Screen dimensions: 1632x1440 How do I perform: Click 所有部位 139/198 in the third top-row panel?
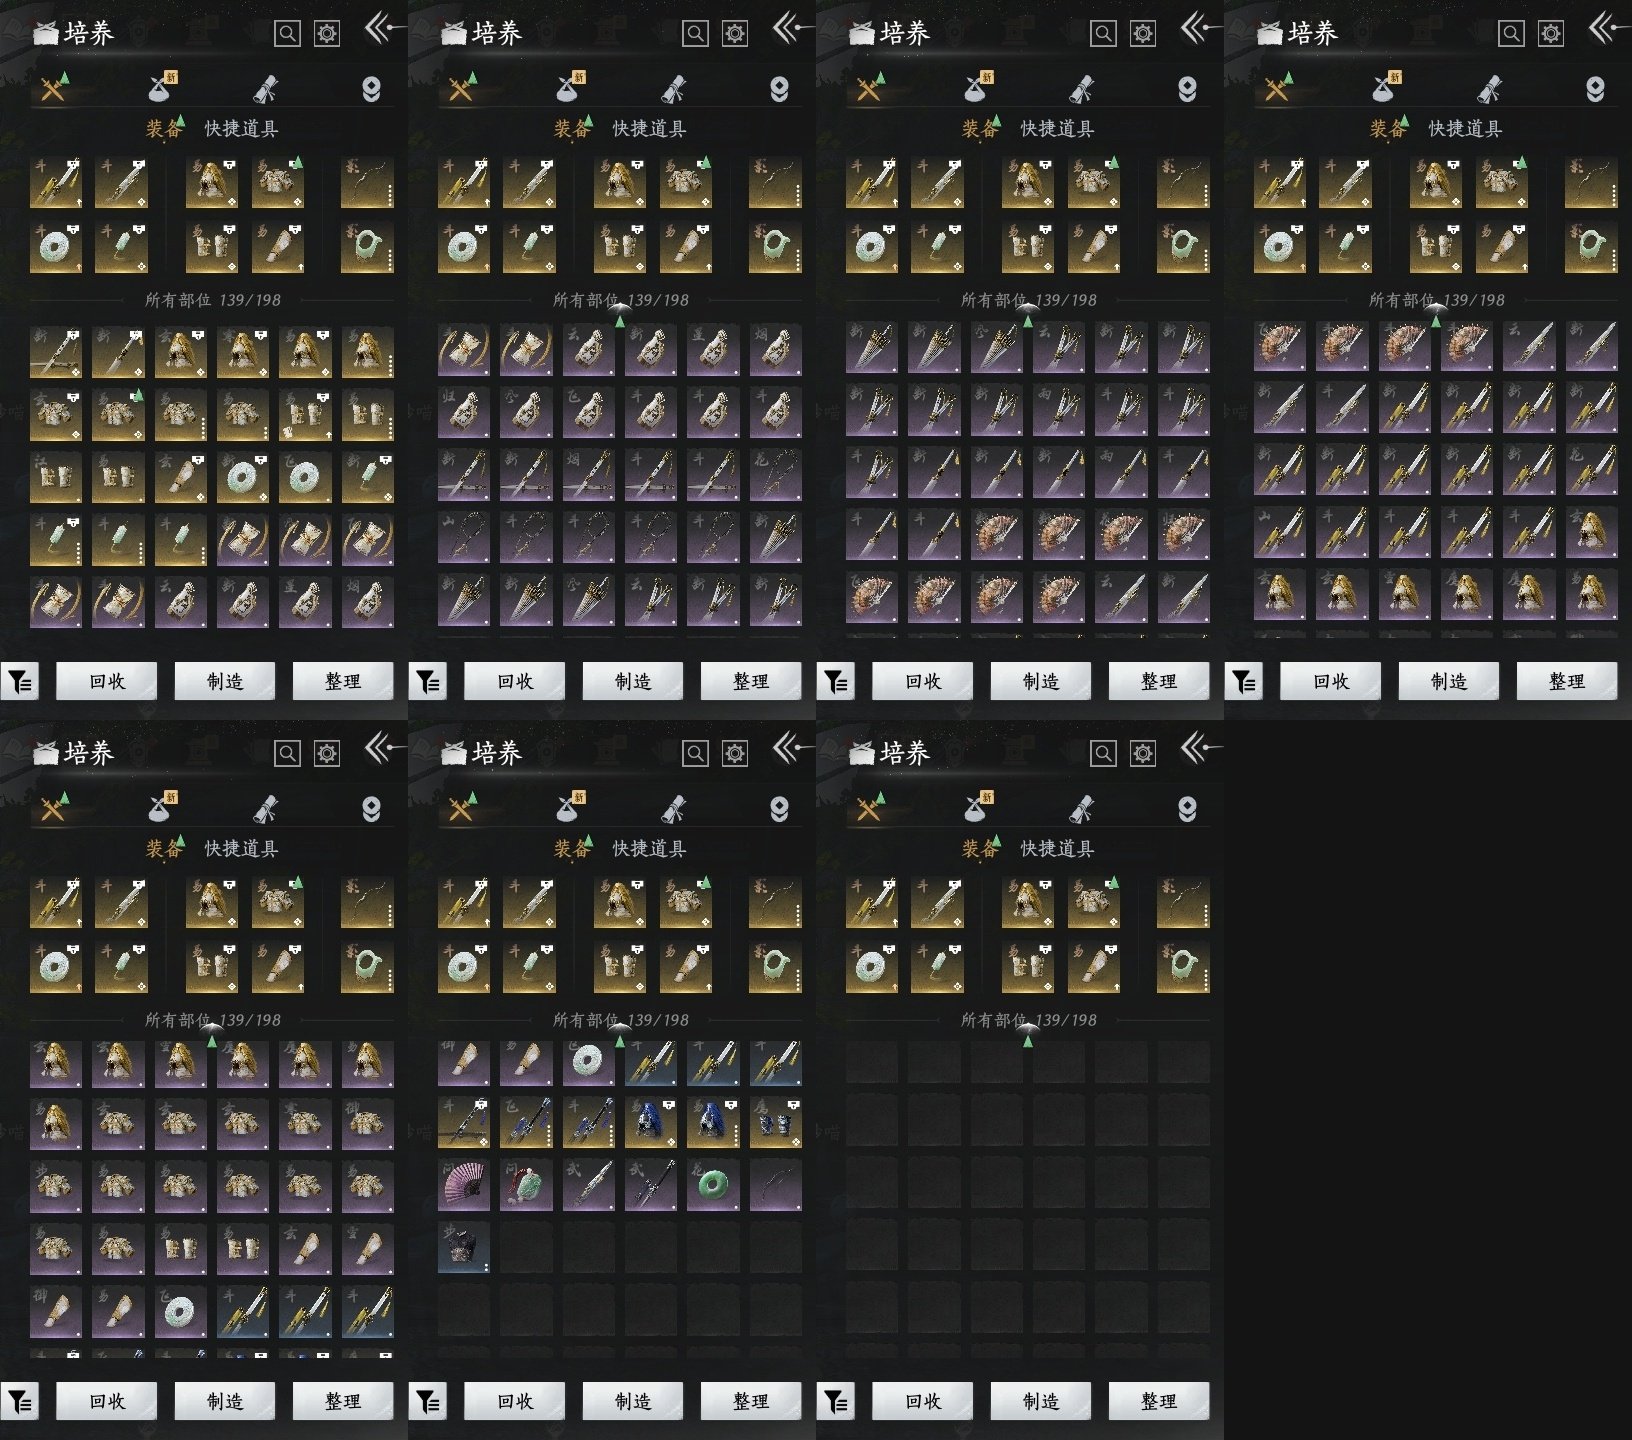[x=1029, y=300]
